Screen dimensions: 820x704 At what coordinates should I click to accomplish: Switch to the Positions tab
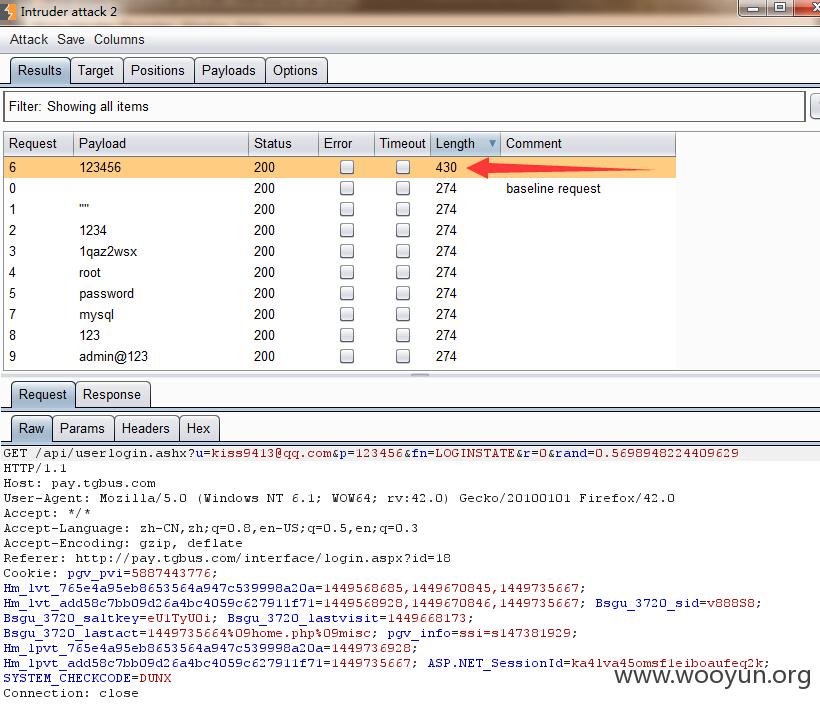point(158,71)
